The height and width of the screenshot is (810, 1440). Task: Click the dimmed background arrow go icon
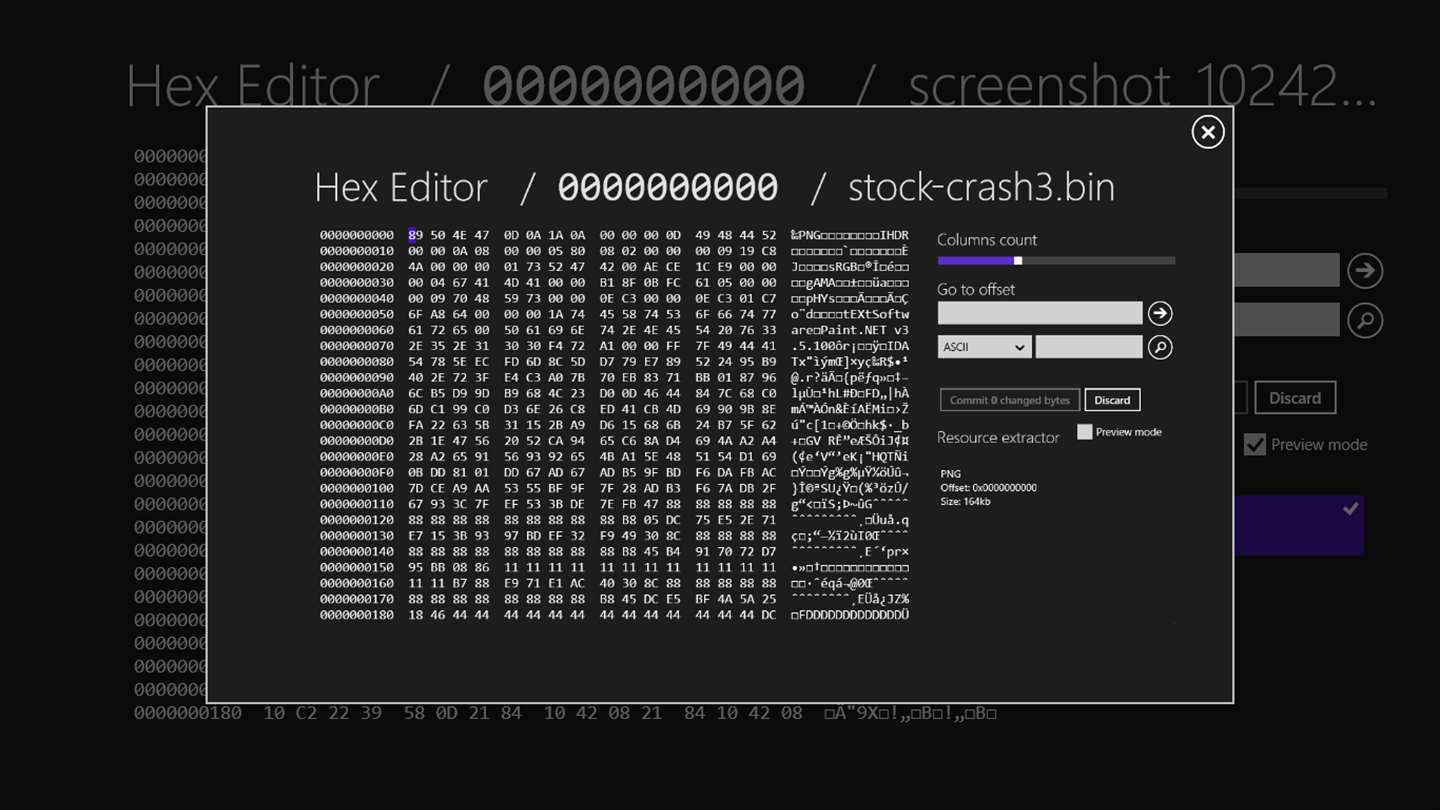(1364, 271)
